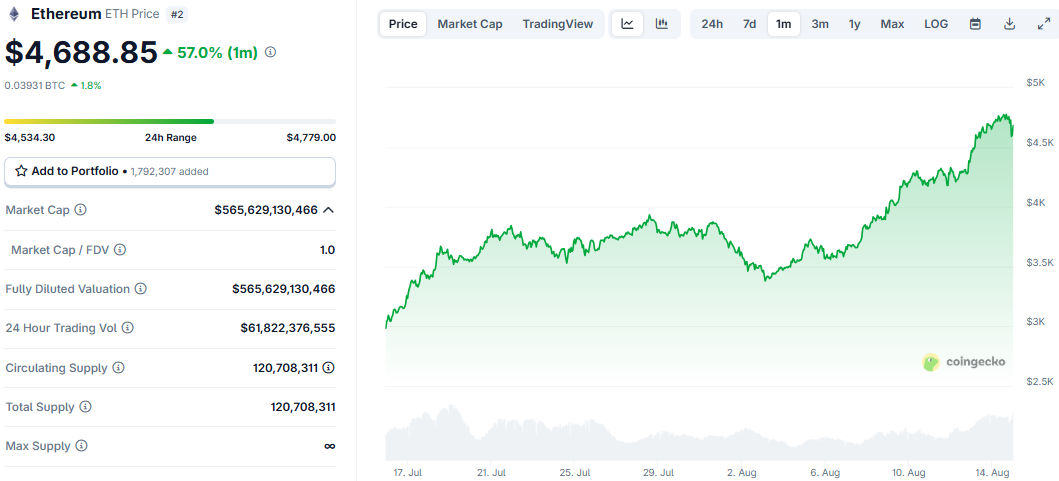The width and height of the screenshot is (1059, 481).
Task: Select the Market Cap chart tab
Action: click(470, 24)
